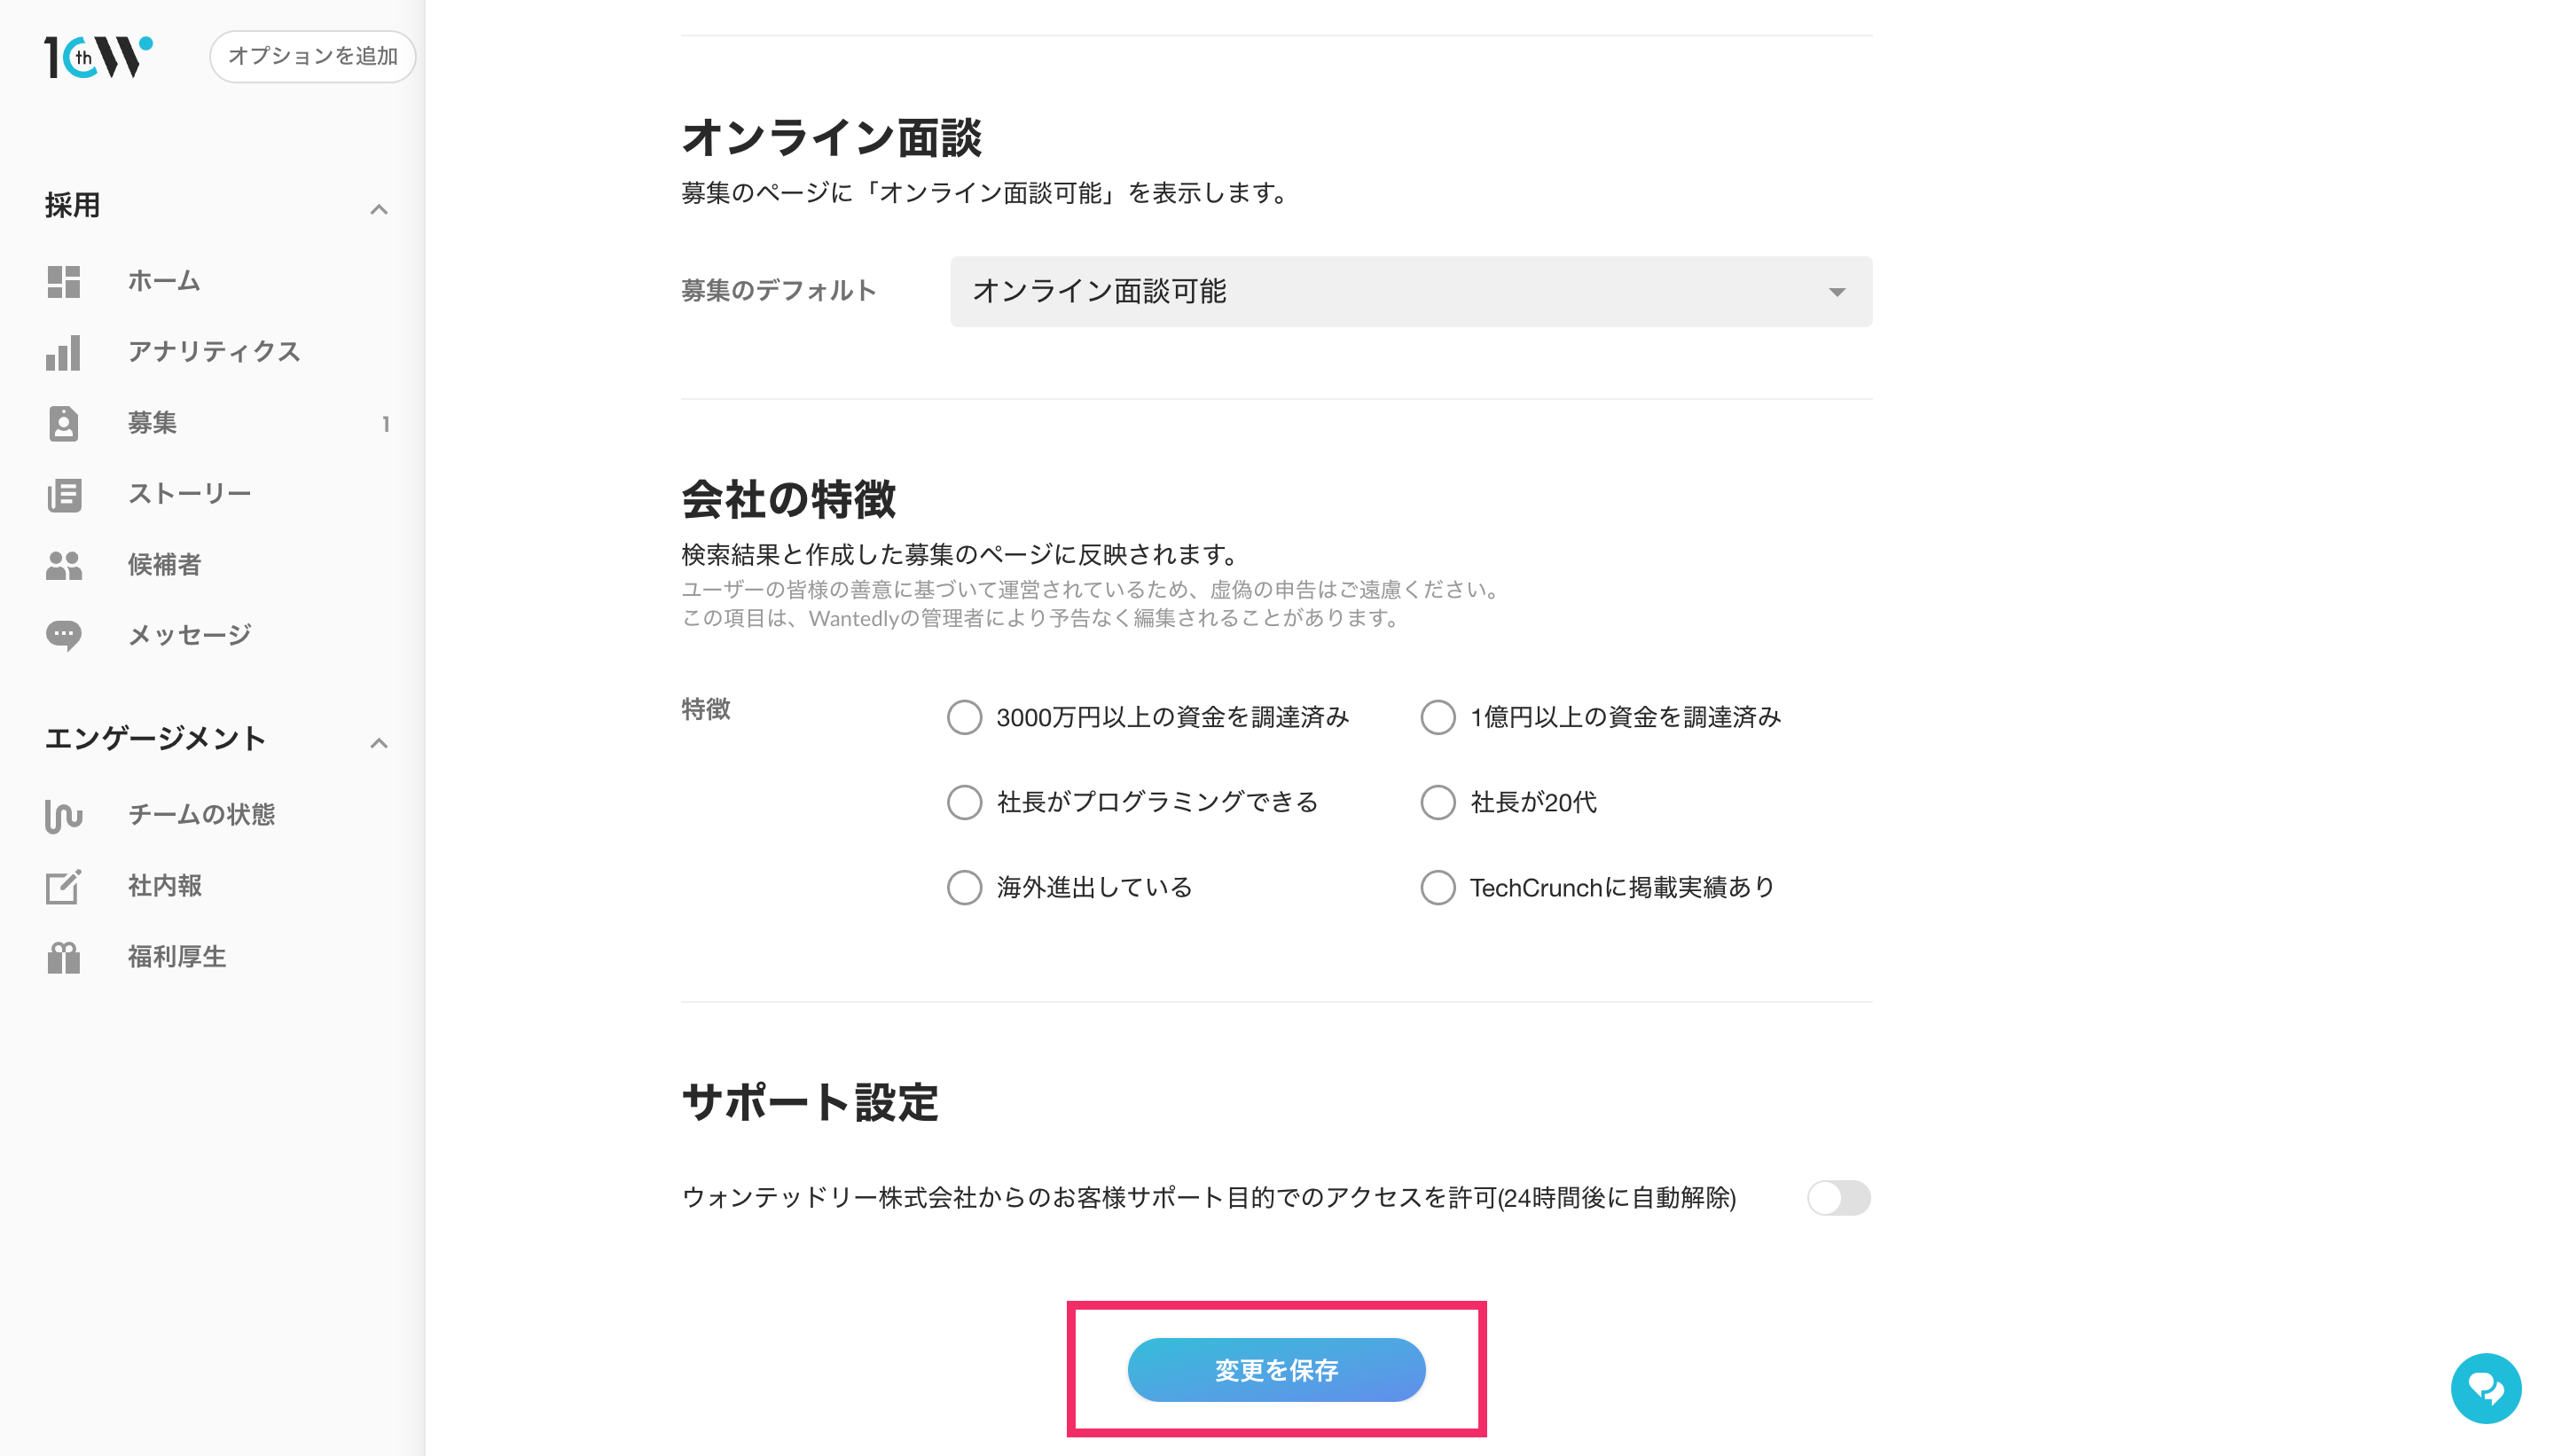This screenshot has height=1456, width=2554.
Task: Open the chat support bubble icon
Action: coord(2484,1387)
